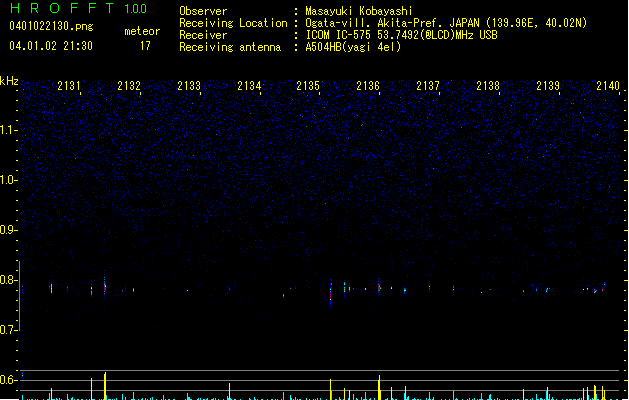The height and width of the screenshot is (400, 629).
Task: Click the A504HB(yagi 4el) antenna text
Action: 353,47
